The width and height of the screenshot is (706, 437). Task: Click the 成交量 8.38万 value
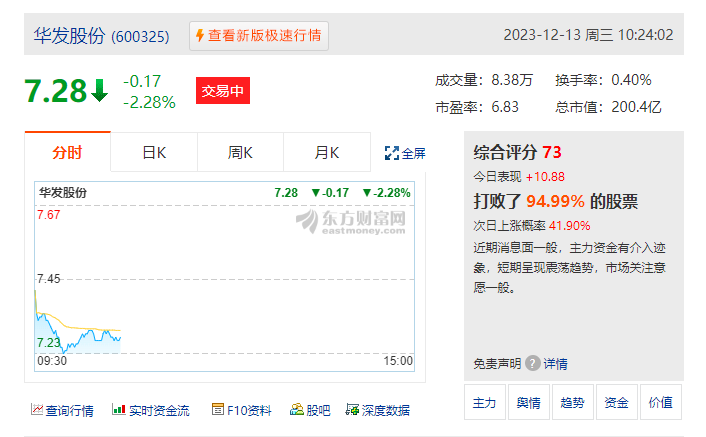(x=512, y=80)
